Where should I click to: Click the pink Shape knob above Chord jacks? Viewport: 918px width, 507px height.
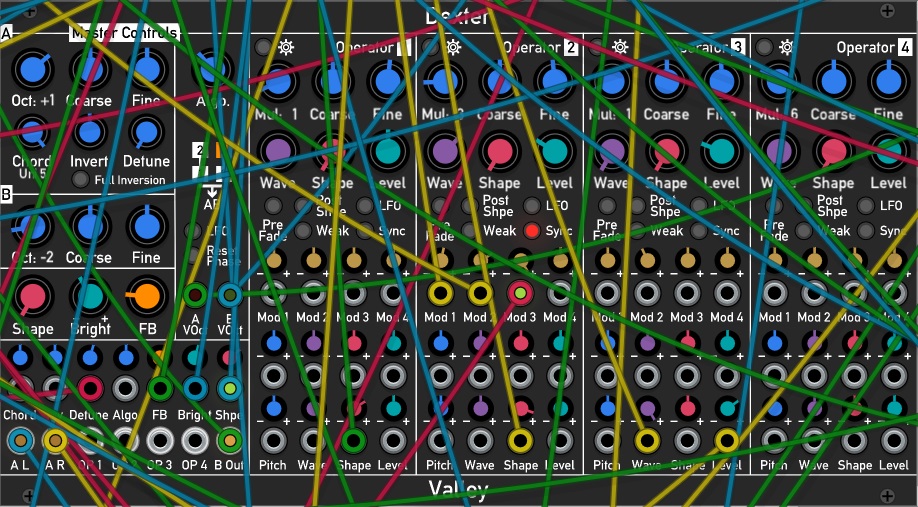[x=33, y=297]
